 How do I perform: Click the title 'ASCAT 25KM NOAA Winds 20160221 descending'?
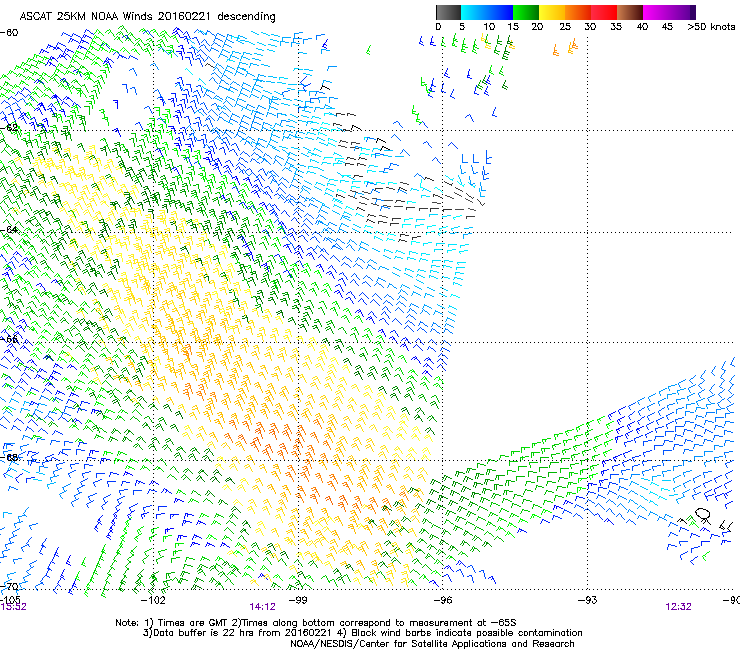(147, 17)
